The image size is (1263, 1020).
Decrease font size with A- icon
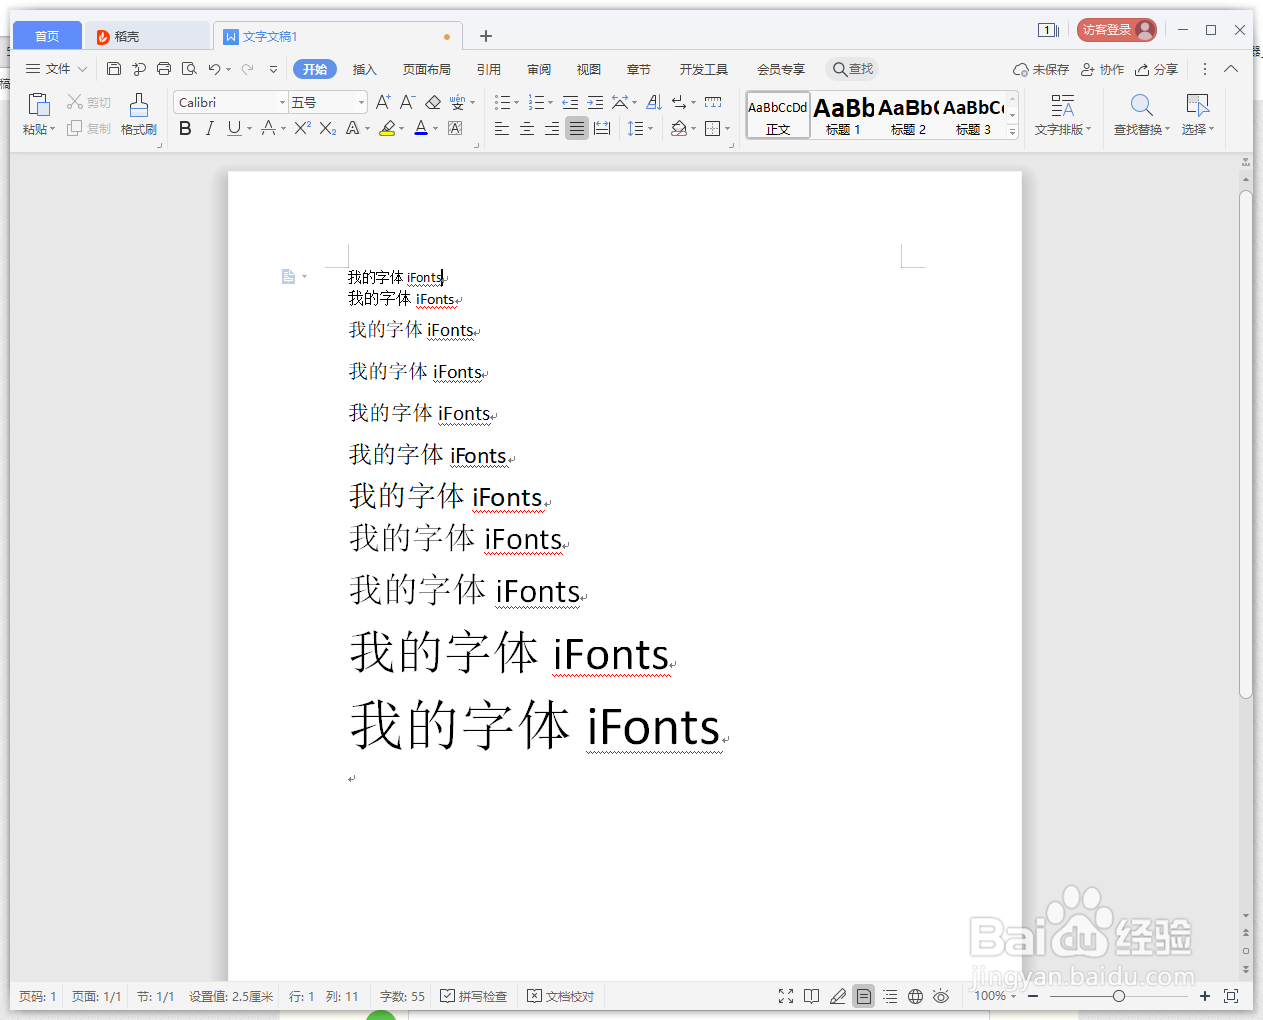coord(407,102)
